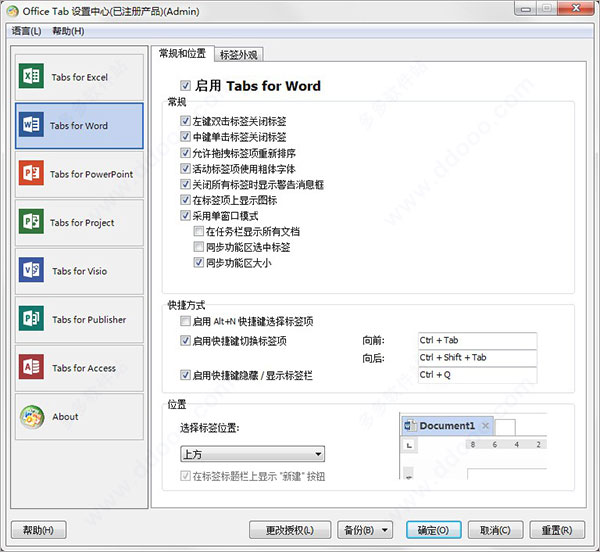Toggle 采用单窗口模式 checkbox
Image resolution: width=600 pixels, height=552 pixels.
[x=186, y=215]
